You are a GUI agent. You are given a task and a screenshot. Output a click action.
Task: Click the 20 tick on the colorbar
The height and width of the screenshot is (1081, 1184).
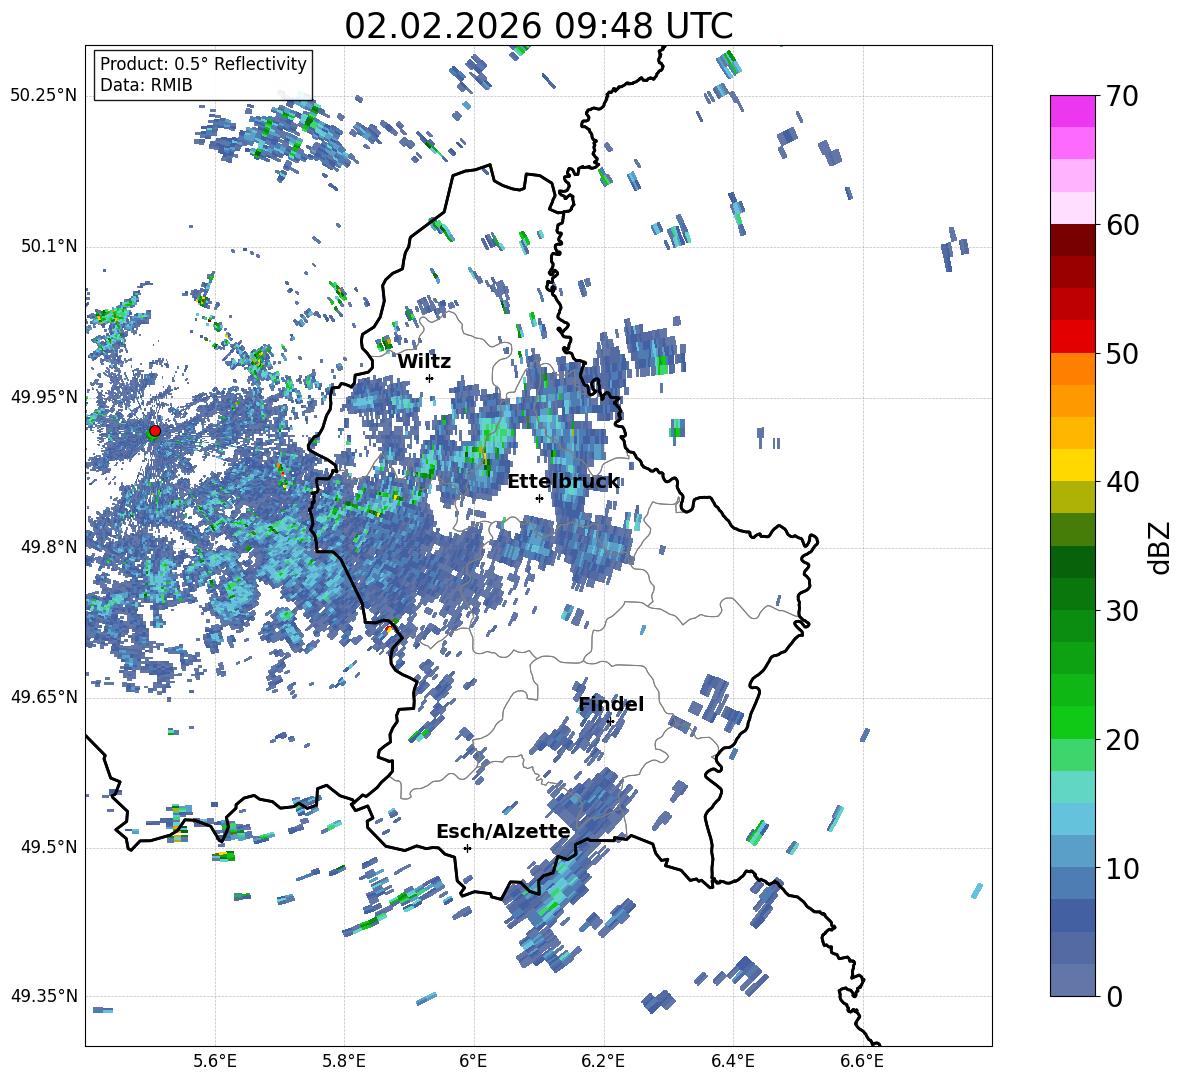pos(1120,740)
